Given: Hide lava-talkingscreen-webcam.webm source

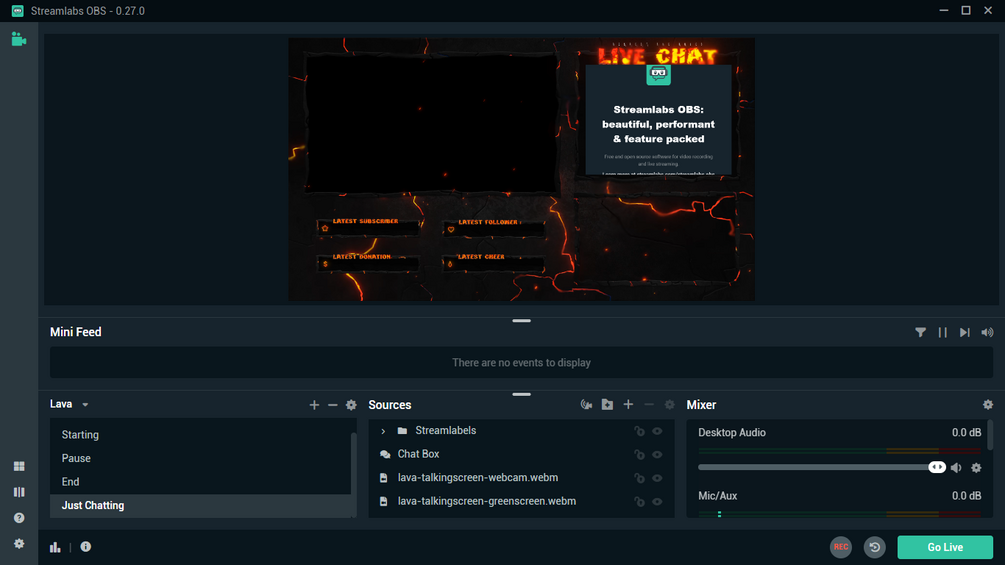Looking at the screenshot, I should (x=658, y=478).
